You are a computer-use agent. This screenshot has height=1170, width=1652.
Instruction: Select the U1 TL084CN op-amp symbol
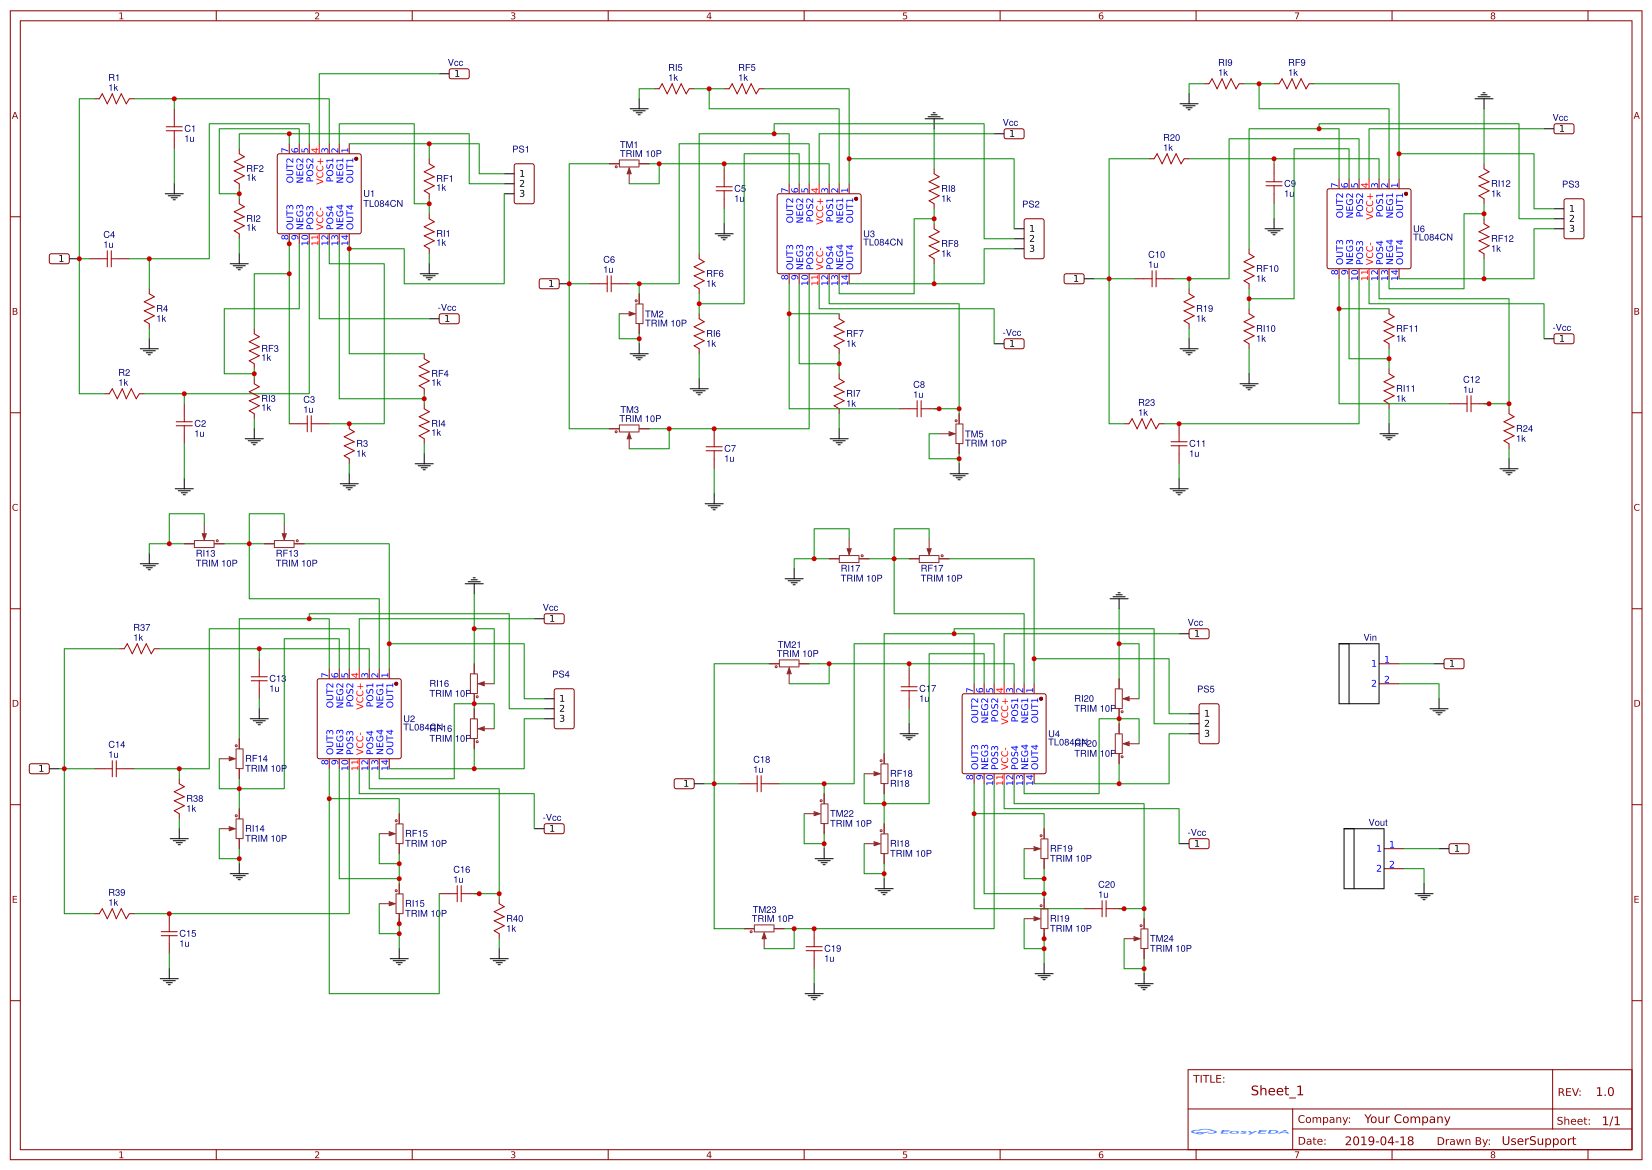coord(320,195)
